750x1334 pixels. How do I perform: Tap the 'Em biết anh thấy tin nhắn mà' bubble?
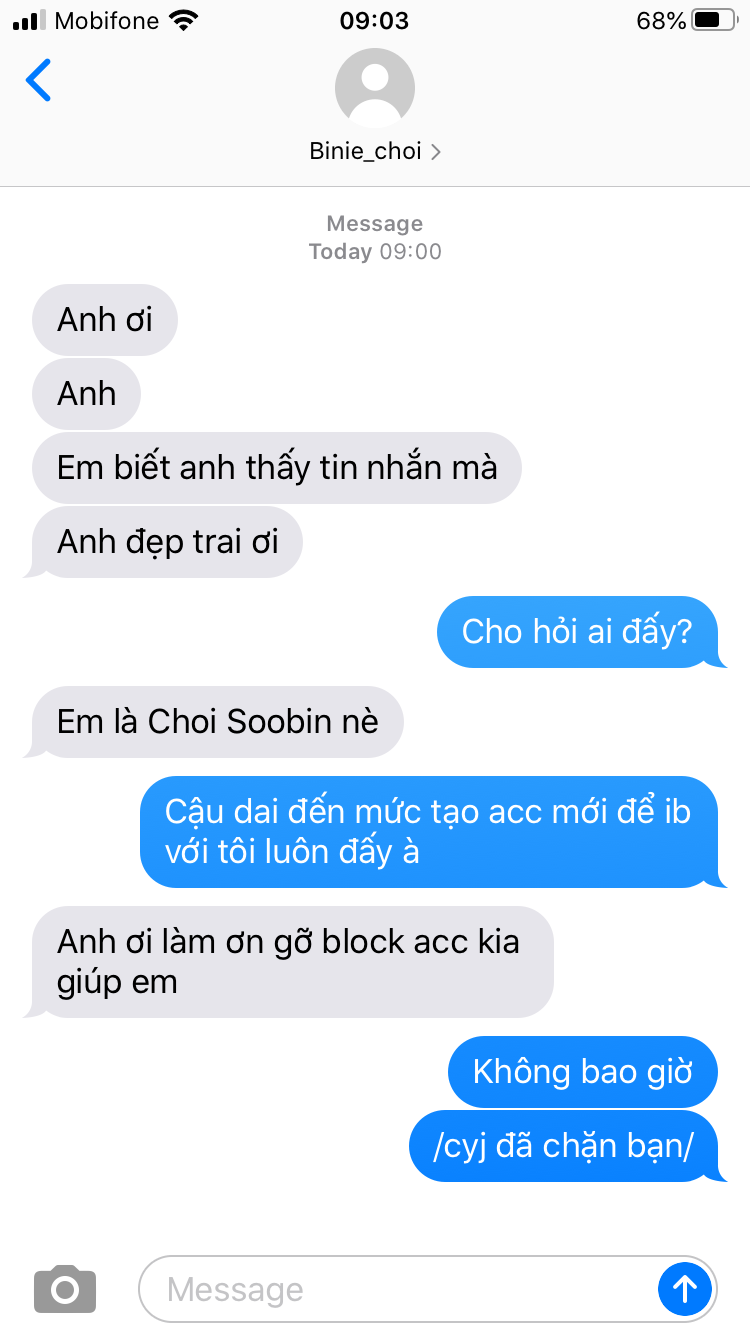(x=277, y=468)
